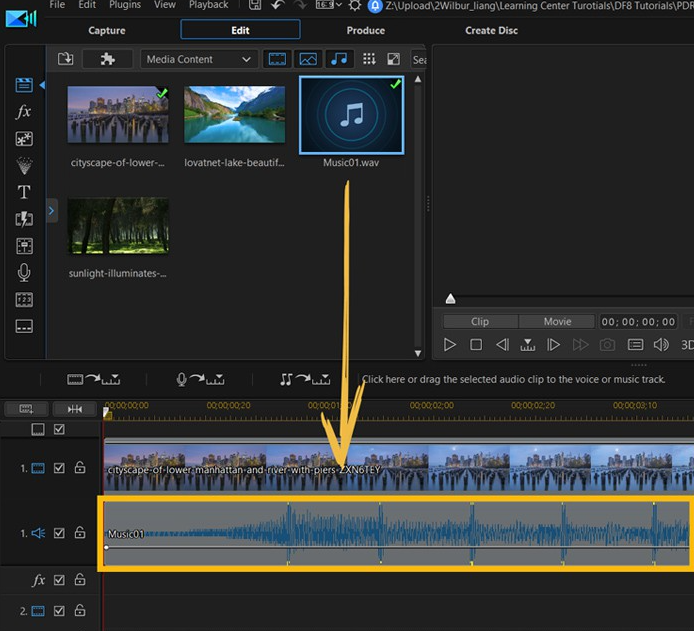This screenshot has width=694, height=631.
Task: Open the Media Room panel
Action: point(24,85)
